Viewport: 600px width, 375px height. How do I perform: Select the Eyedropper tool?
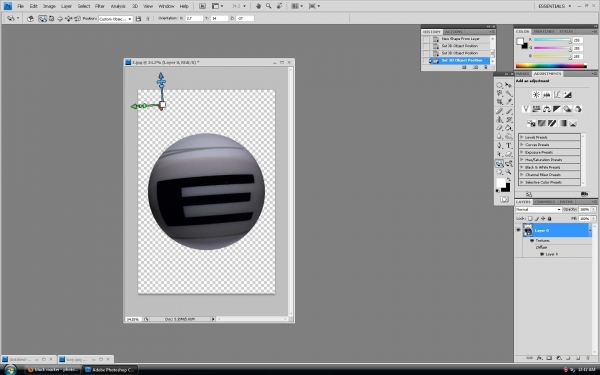coord(509,102)
